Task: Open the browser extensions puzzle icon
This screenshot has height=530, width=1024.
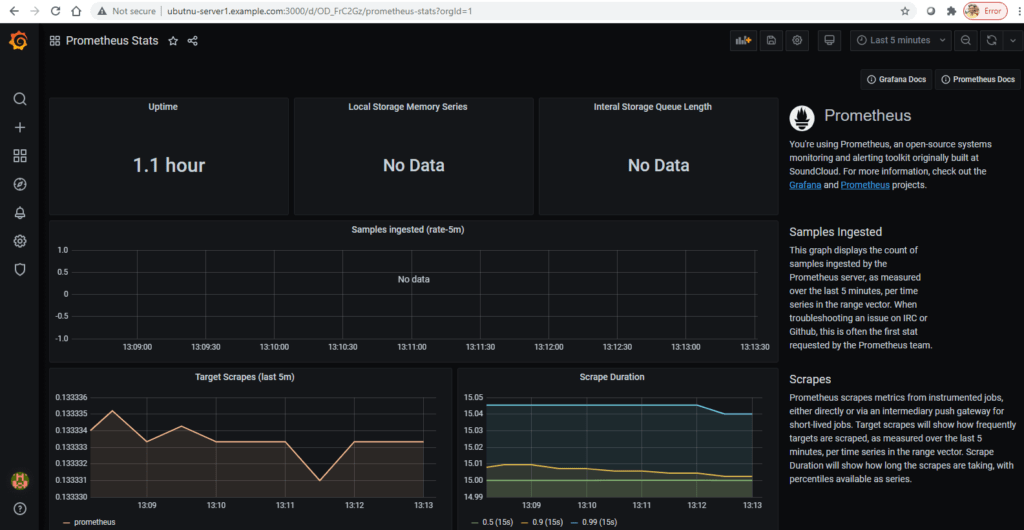Action: point(951,11)
